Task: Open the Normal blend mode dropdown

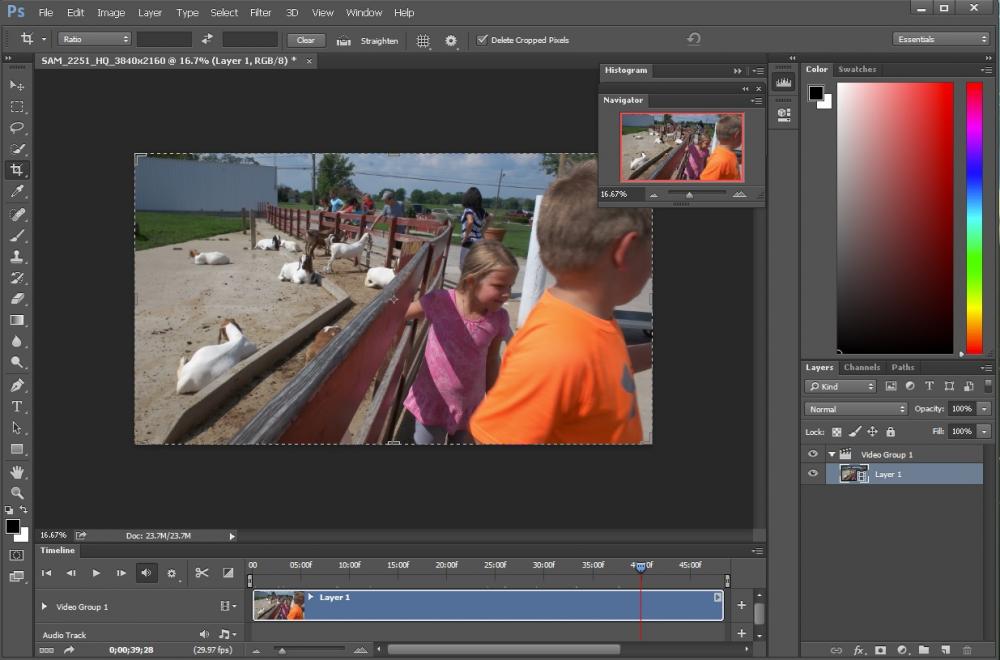Action: (855, 409)
